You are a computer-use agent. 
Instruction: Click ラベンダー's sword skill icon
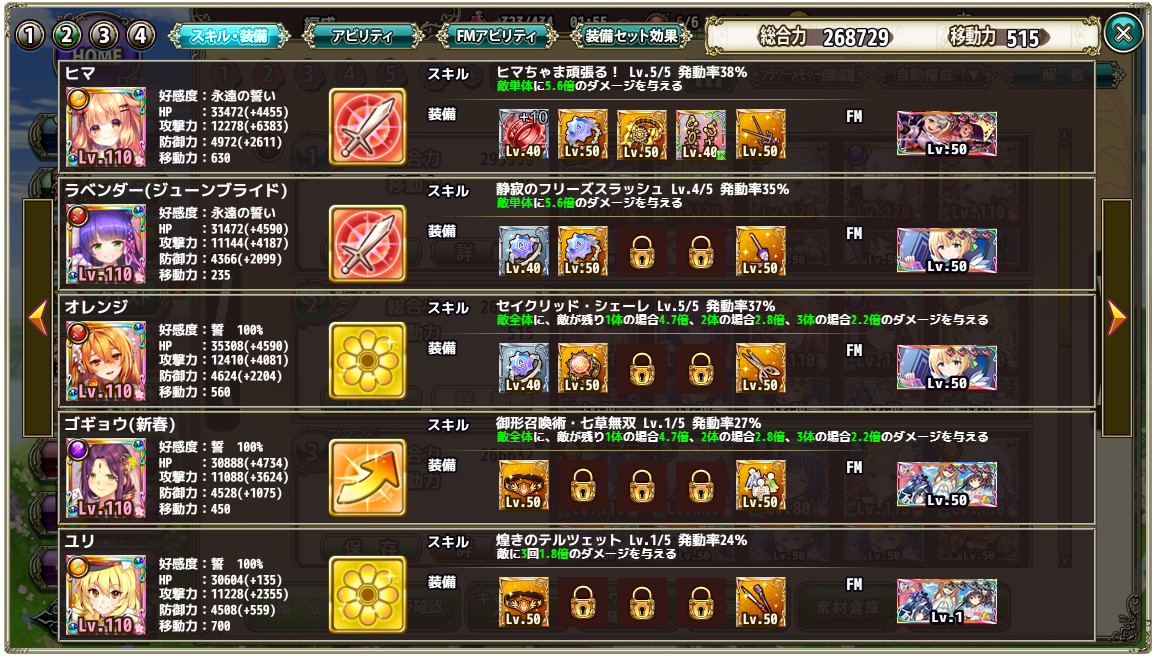(x=368, y=244)
